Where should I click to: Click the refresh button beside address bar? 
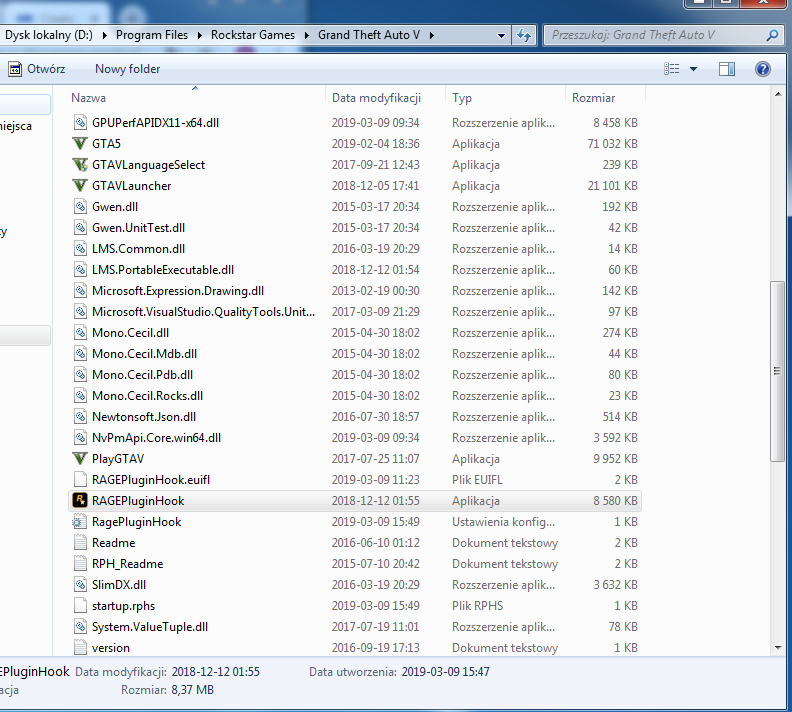524,35
